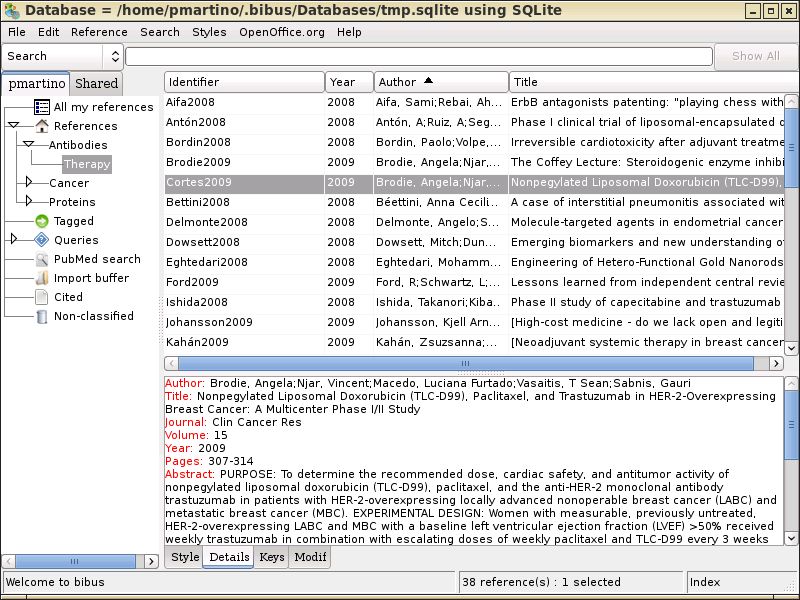
Task: Click into the search text field
Action: coord(419,56)
